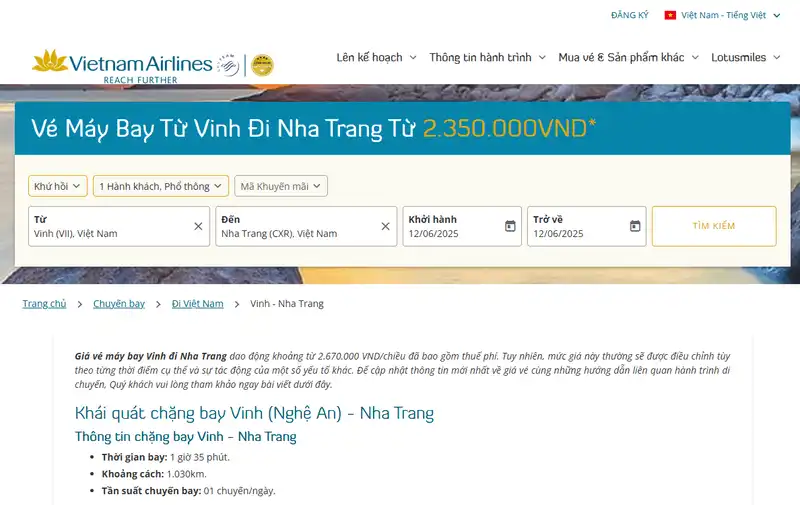Click the ĐĂNG KÝ link
This screenshot has height=505, width=800.
630,15
